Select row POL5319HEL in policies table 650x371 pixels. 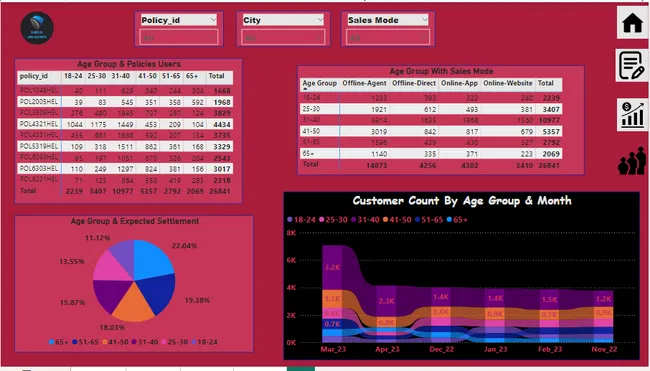tap(125, 146)
